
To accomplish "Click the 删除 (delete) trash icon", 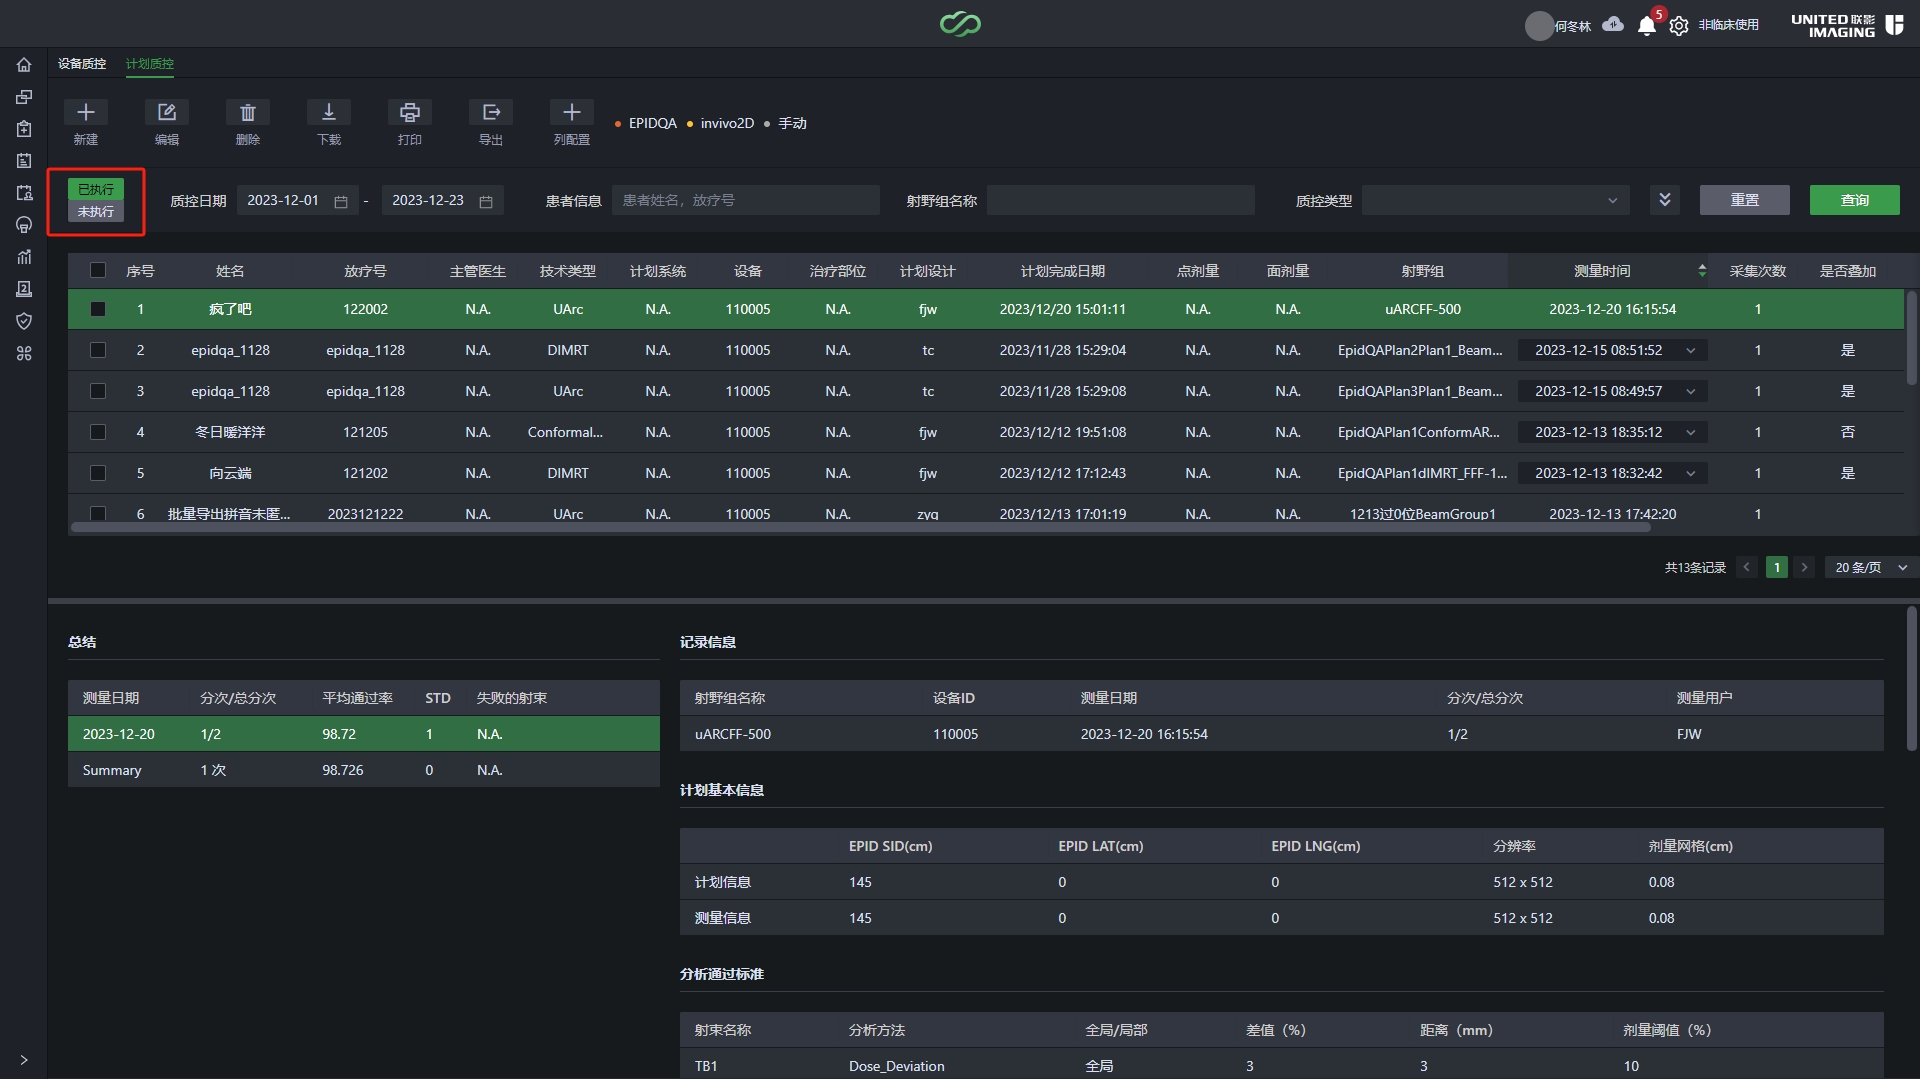I will pyautogui.click(x=248, y=112).
